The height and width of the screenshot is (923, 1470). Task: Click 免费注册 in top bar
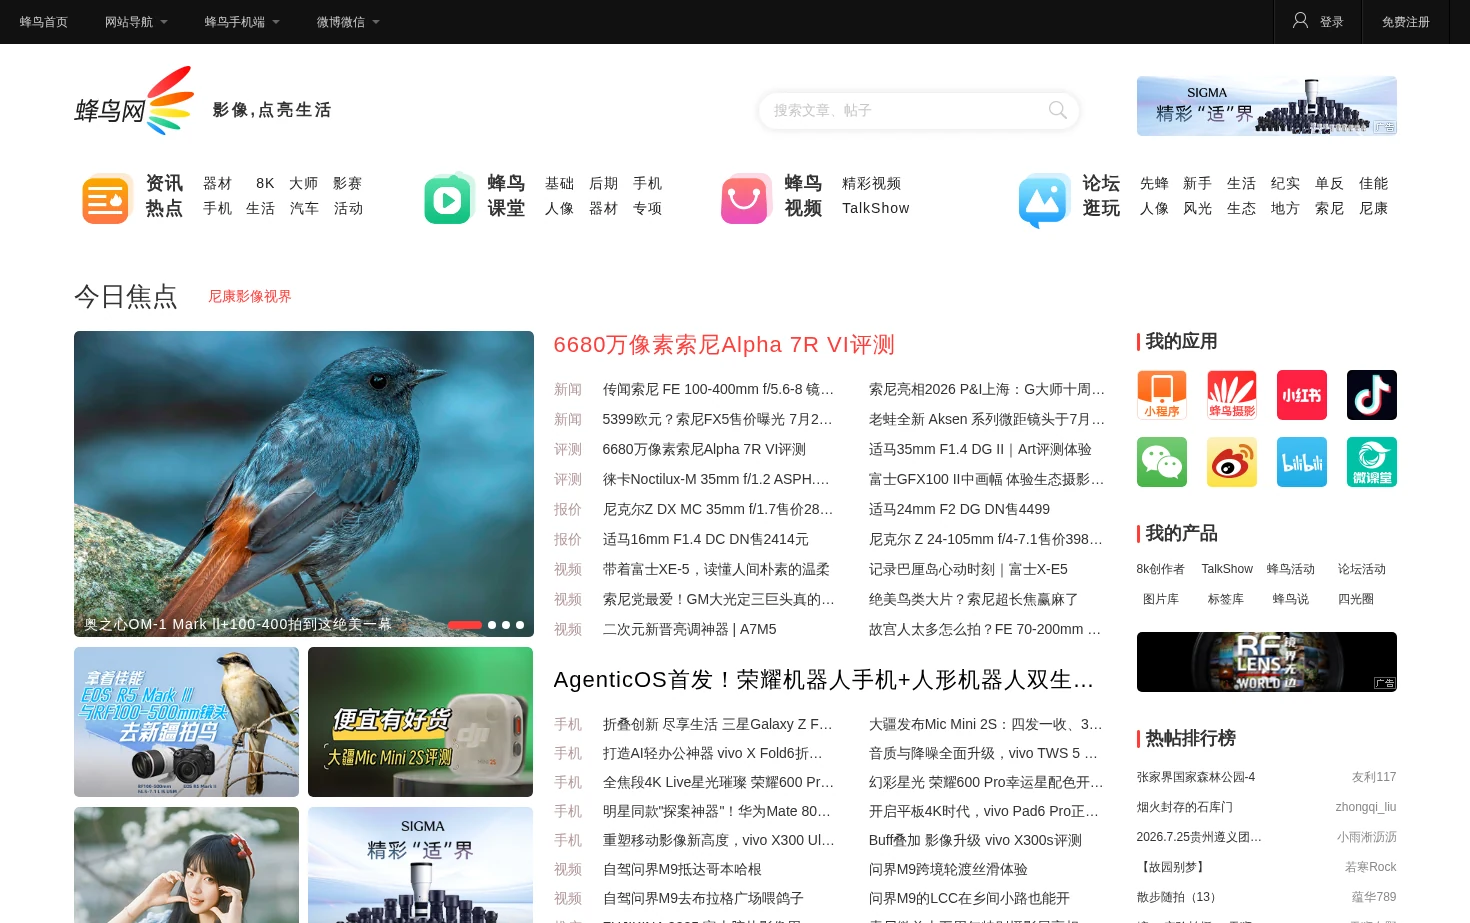coord(1405,22)
